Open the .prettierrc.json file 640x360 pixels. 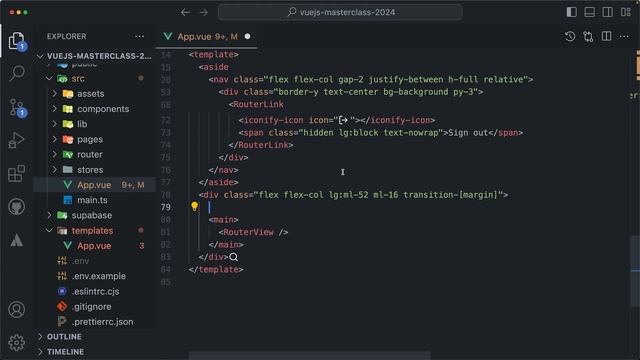(x=94, y=322)
